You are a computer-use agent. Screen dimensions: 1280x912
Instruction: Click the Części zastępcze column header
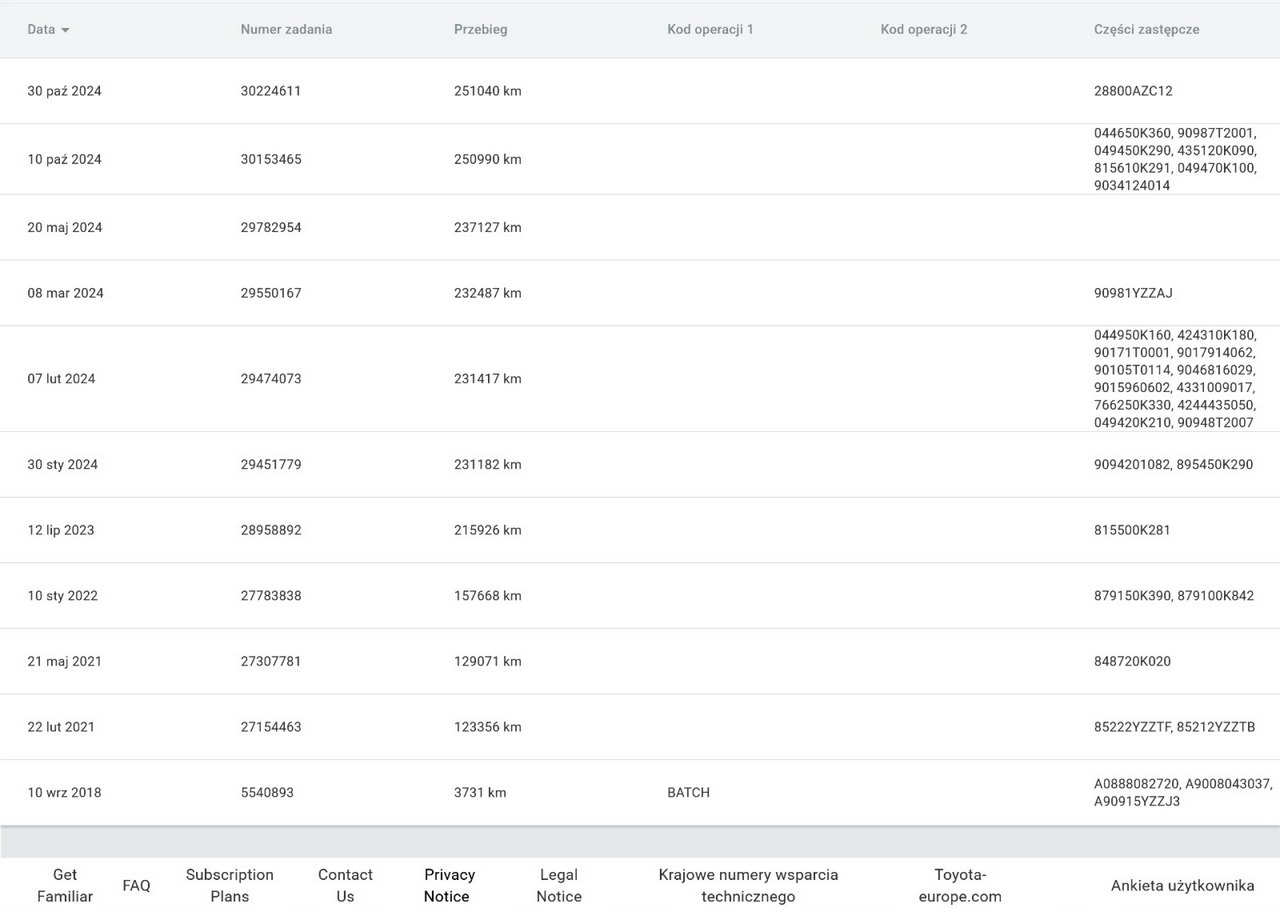pyautogui.click(x=1146, y=30)
